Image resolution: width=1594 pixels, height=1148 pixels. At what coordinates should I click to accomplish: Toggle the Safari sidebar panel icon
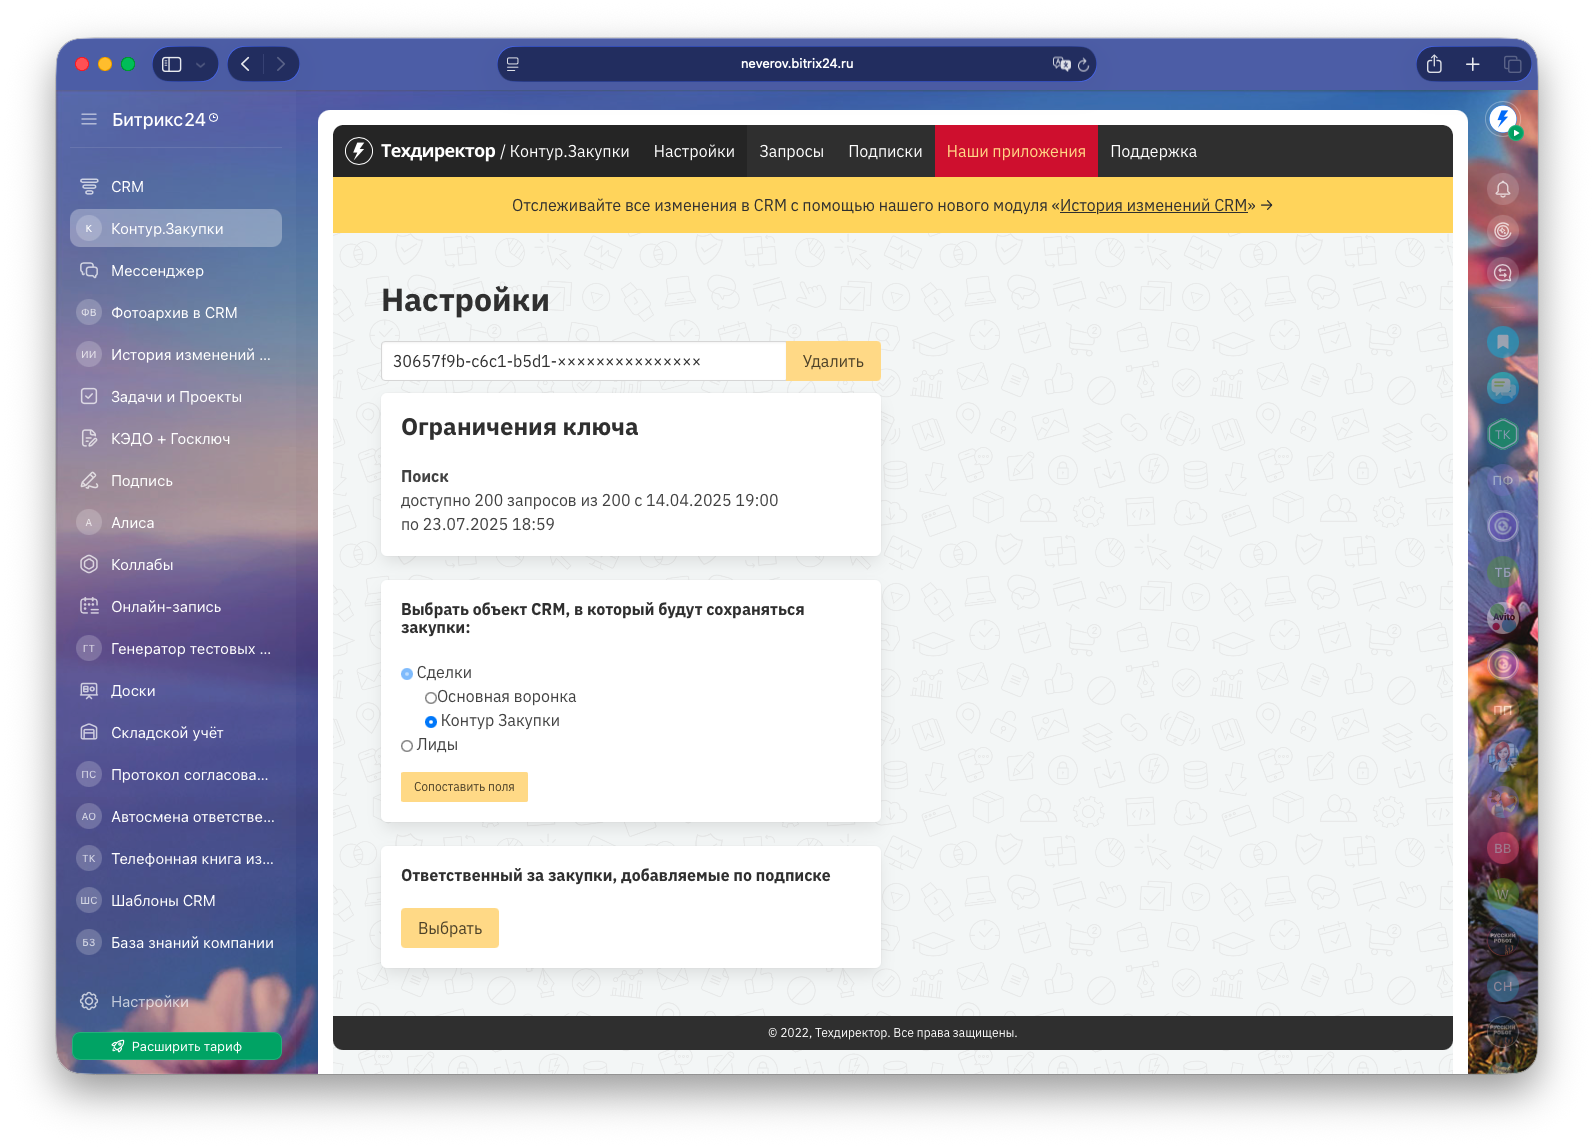tap(172, 64)
